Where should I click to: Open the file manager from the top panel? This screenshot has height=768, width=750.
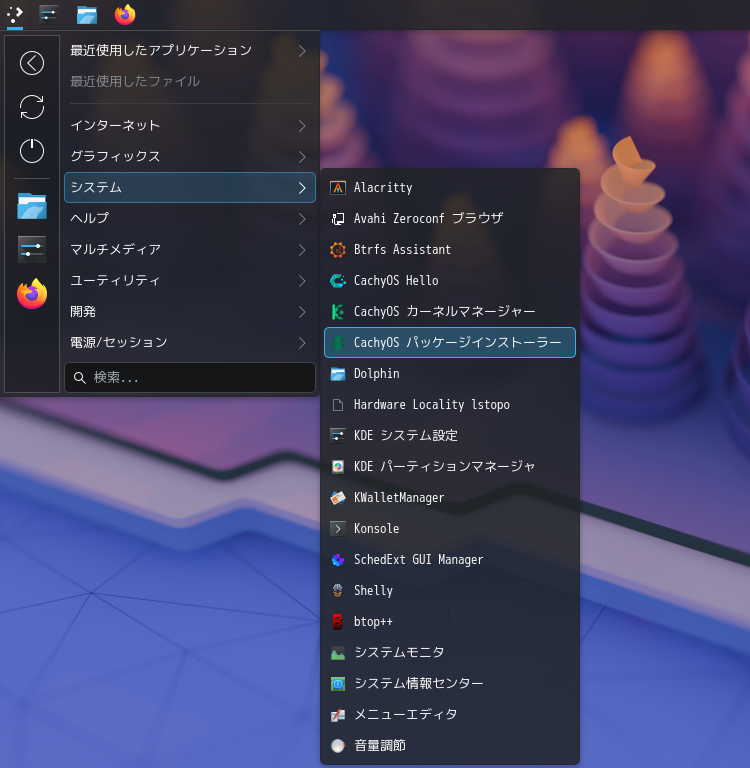click(x=87, y=14)
